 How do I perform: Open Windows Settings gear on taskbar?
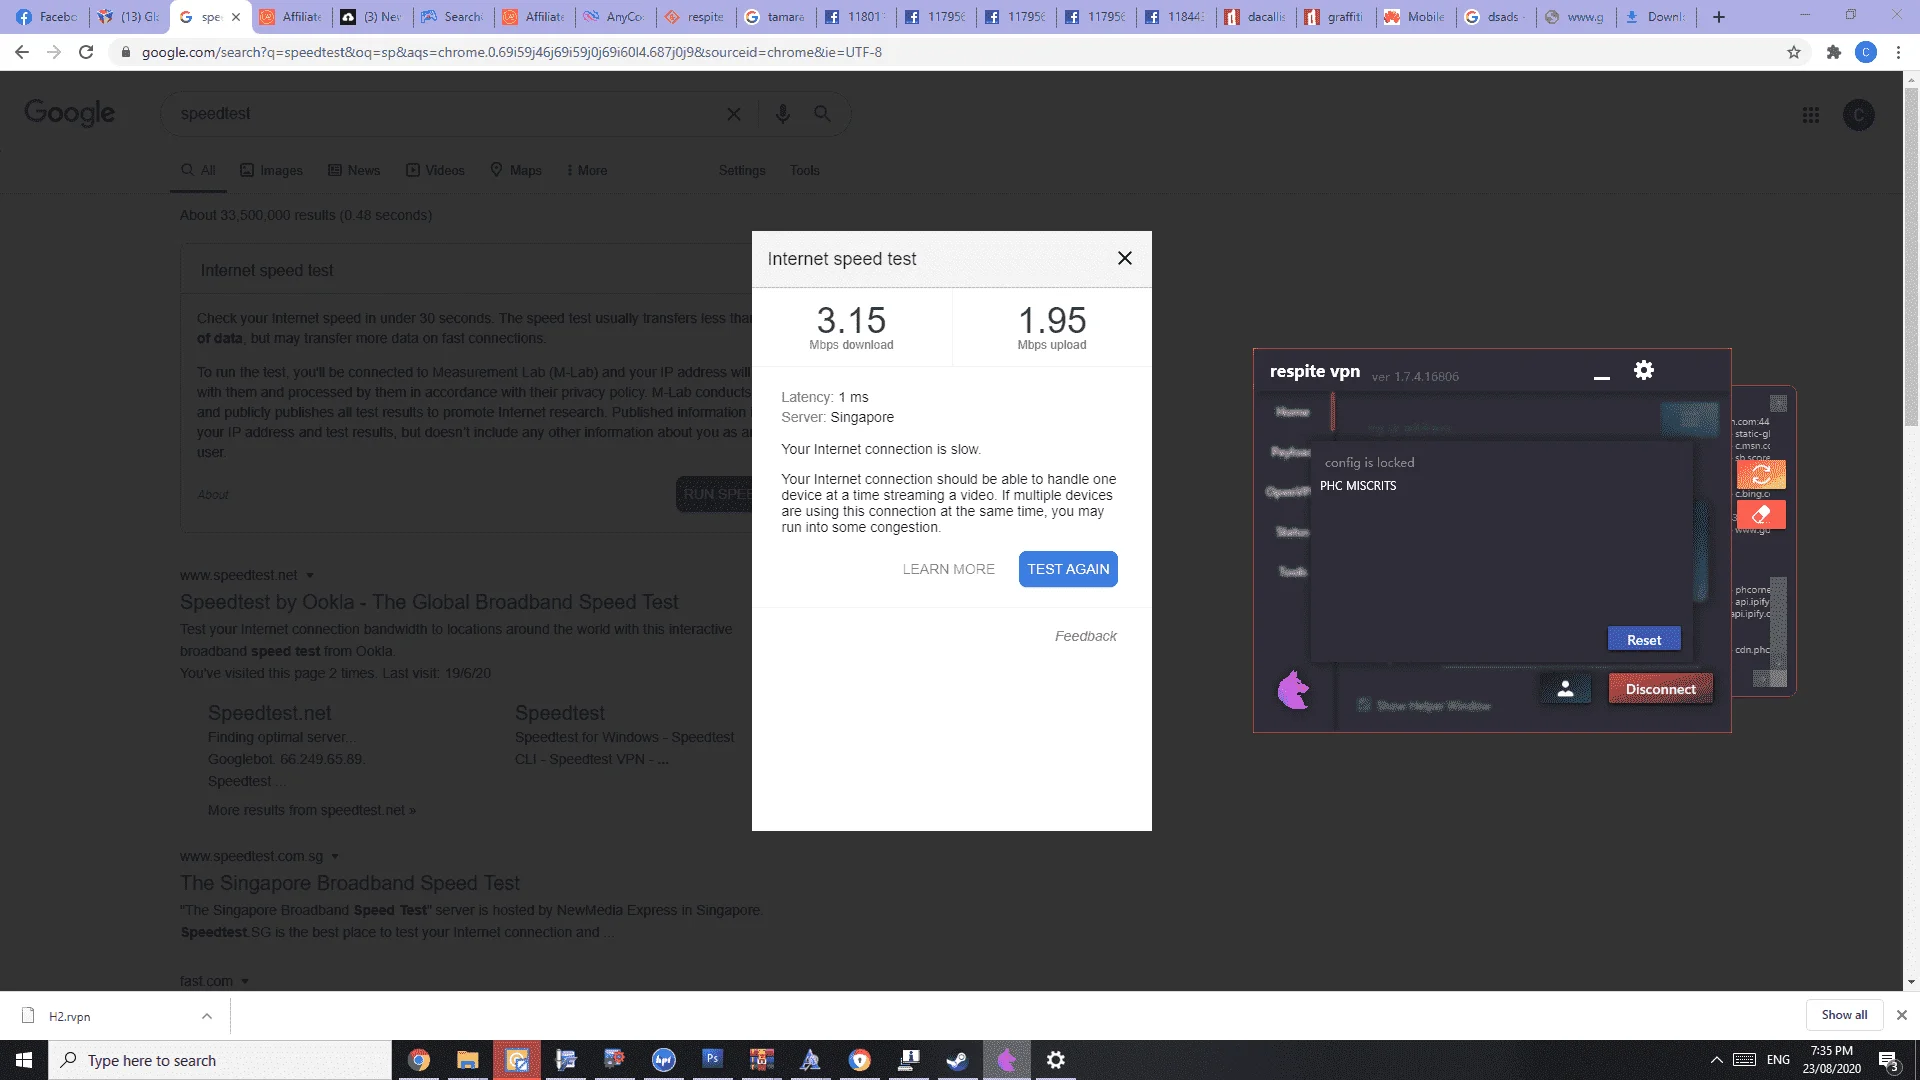1055,1060
